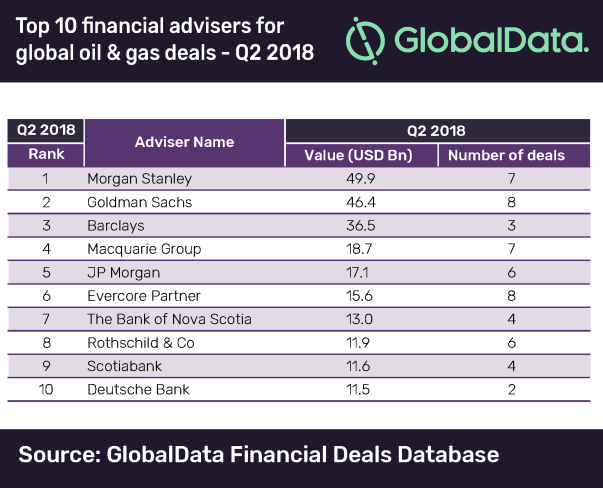Click the Rank column header
Viewport: 603px width, 488px height.
tap(46, 154)
